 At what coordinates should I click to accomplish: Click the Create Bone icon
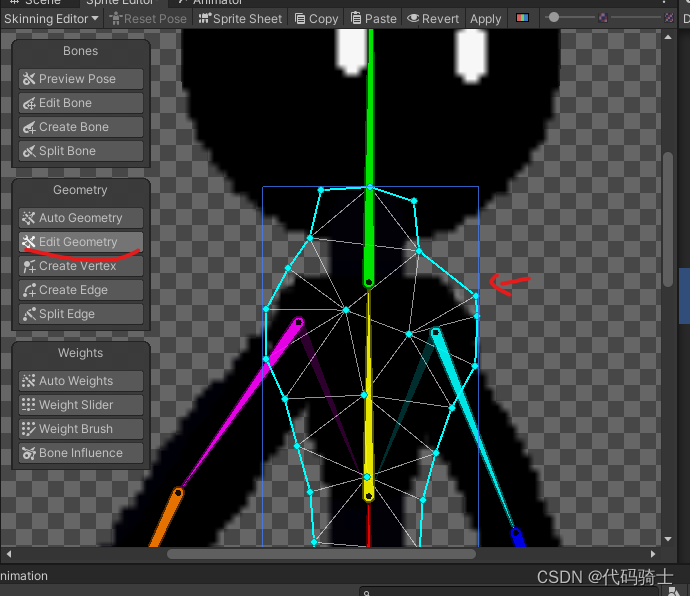click(29, 127)
